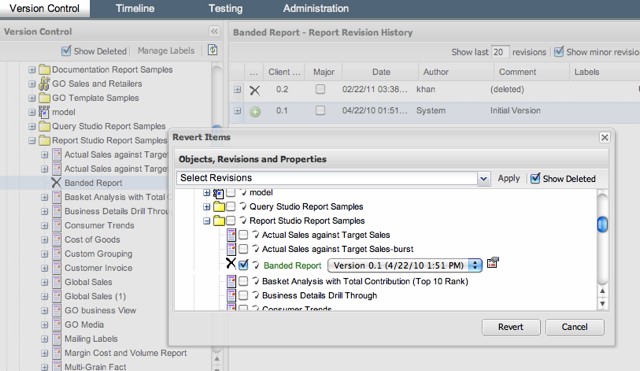The image size is (640, 371).
Task: Click the refresh icon beside Manage Labels
Action: 213,50
